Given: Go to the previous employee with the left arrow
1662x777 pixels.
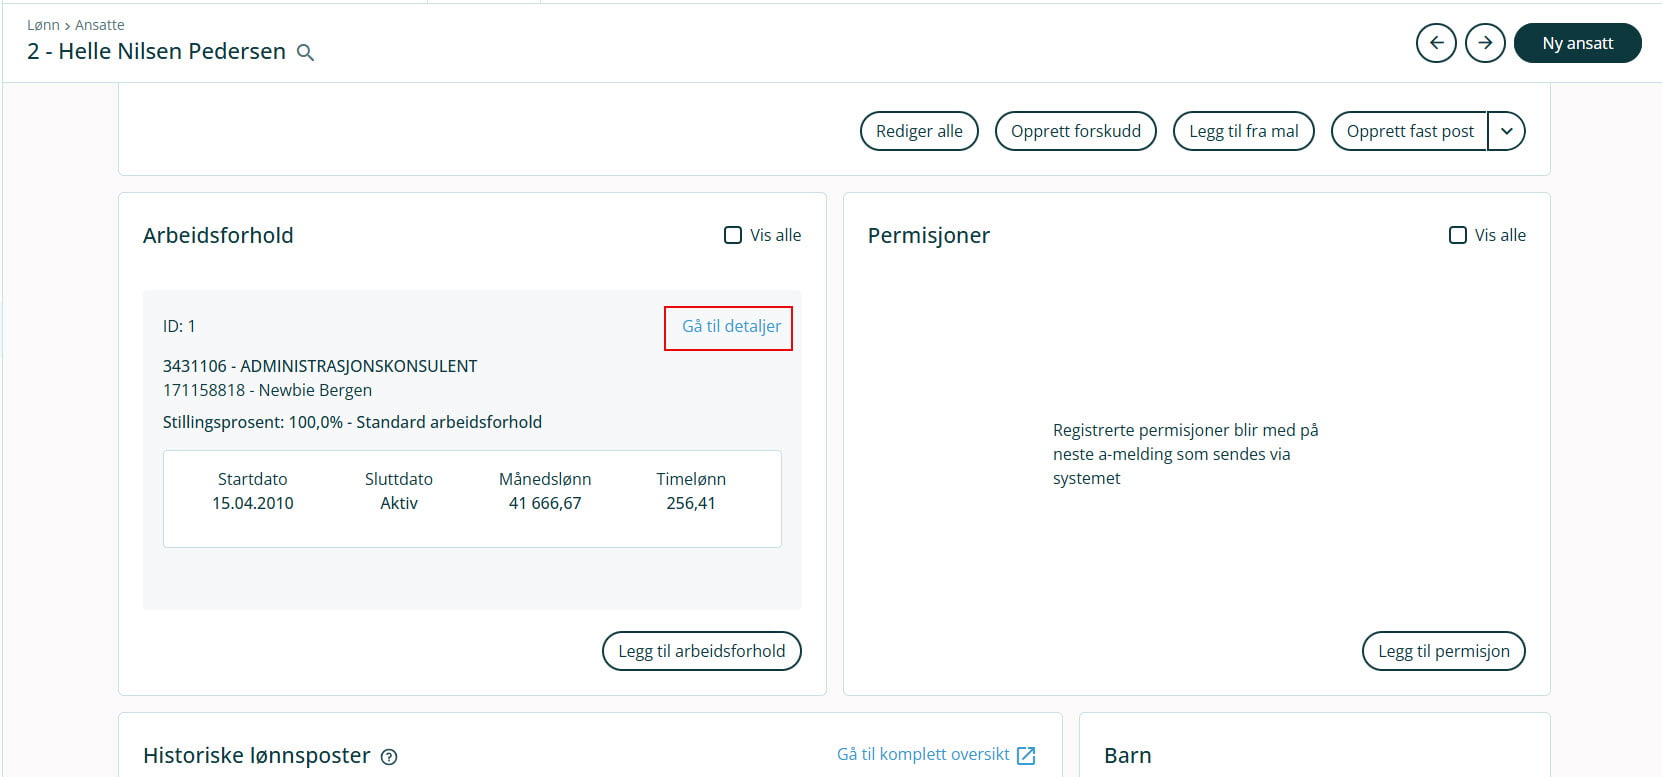Looking at the screenshot, I should coord(1436,43).
